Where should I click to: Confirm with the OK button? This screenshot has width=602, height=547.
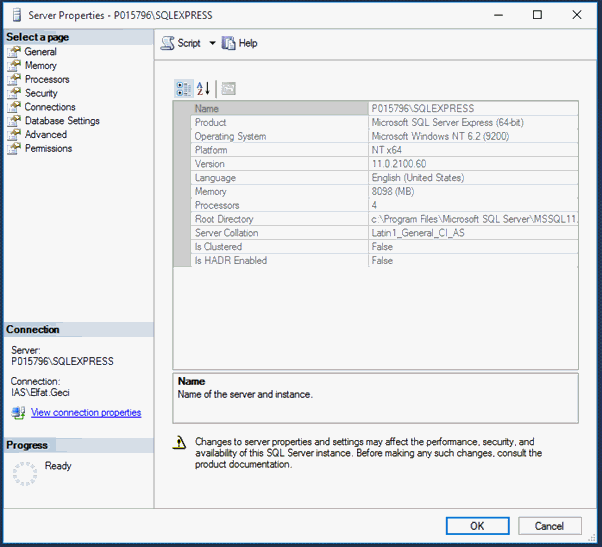pos(478,526)
